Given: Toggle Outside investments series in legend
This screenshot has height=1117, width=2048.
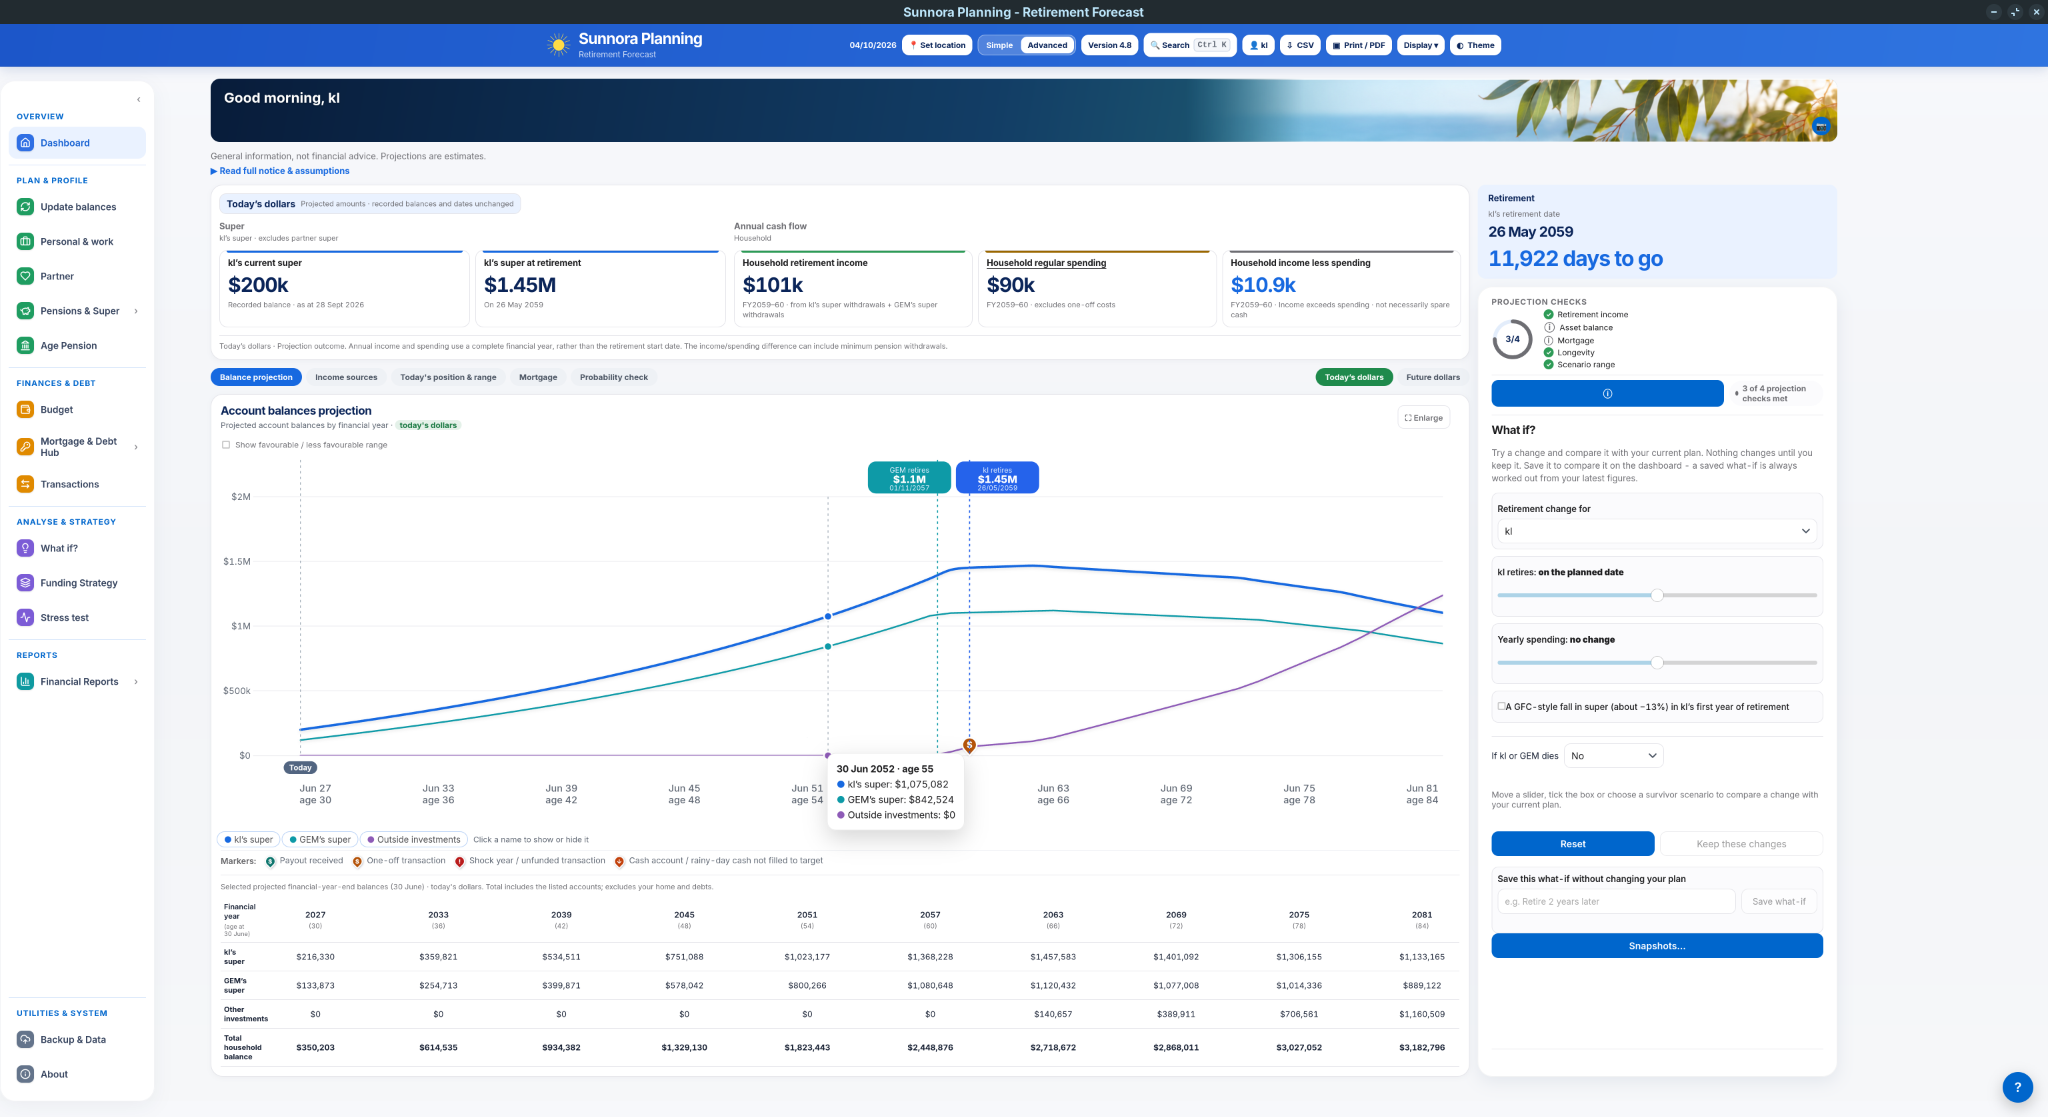Looking at the screenshot, I should coord(414,840).
